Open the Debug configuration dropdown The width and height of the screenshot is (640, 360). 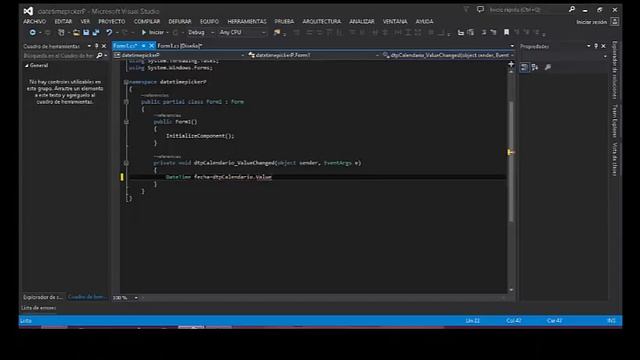(x=200, y=32)
